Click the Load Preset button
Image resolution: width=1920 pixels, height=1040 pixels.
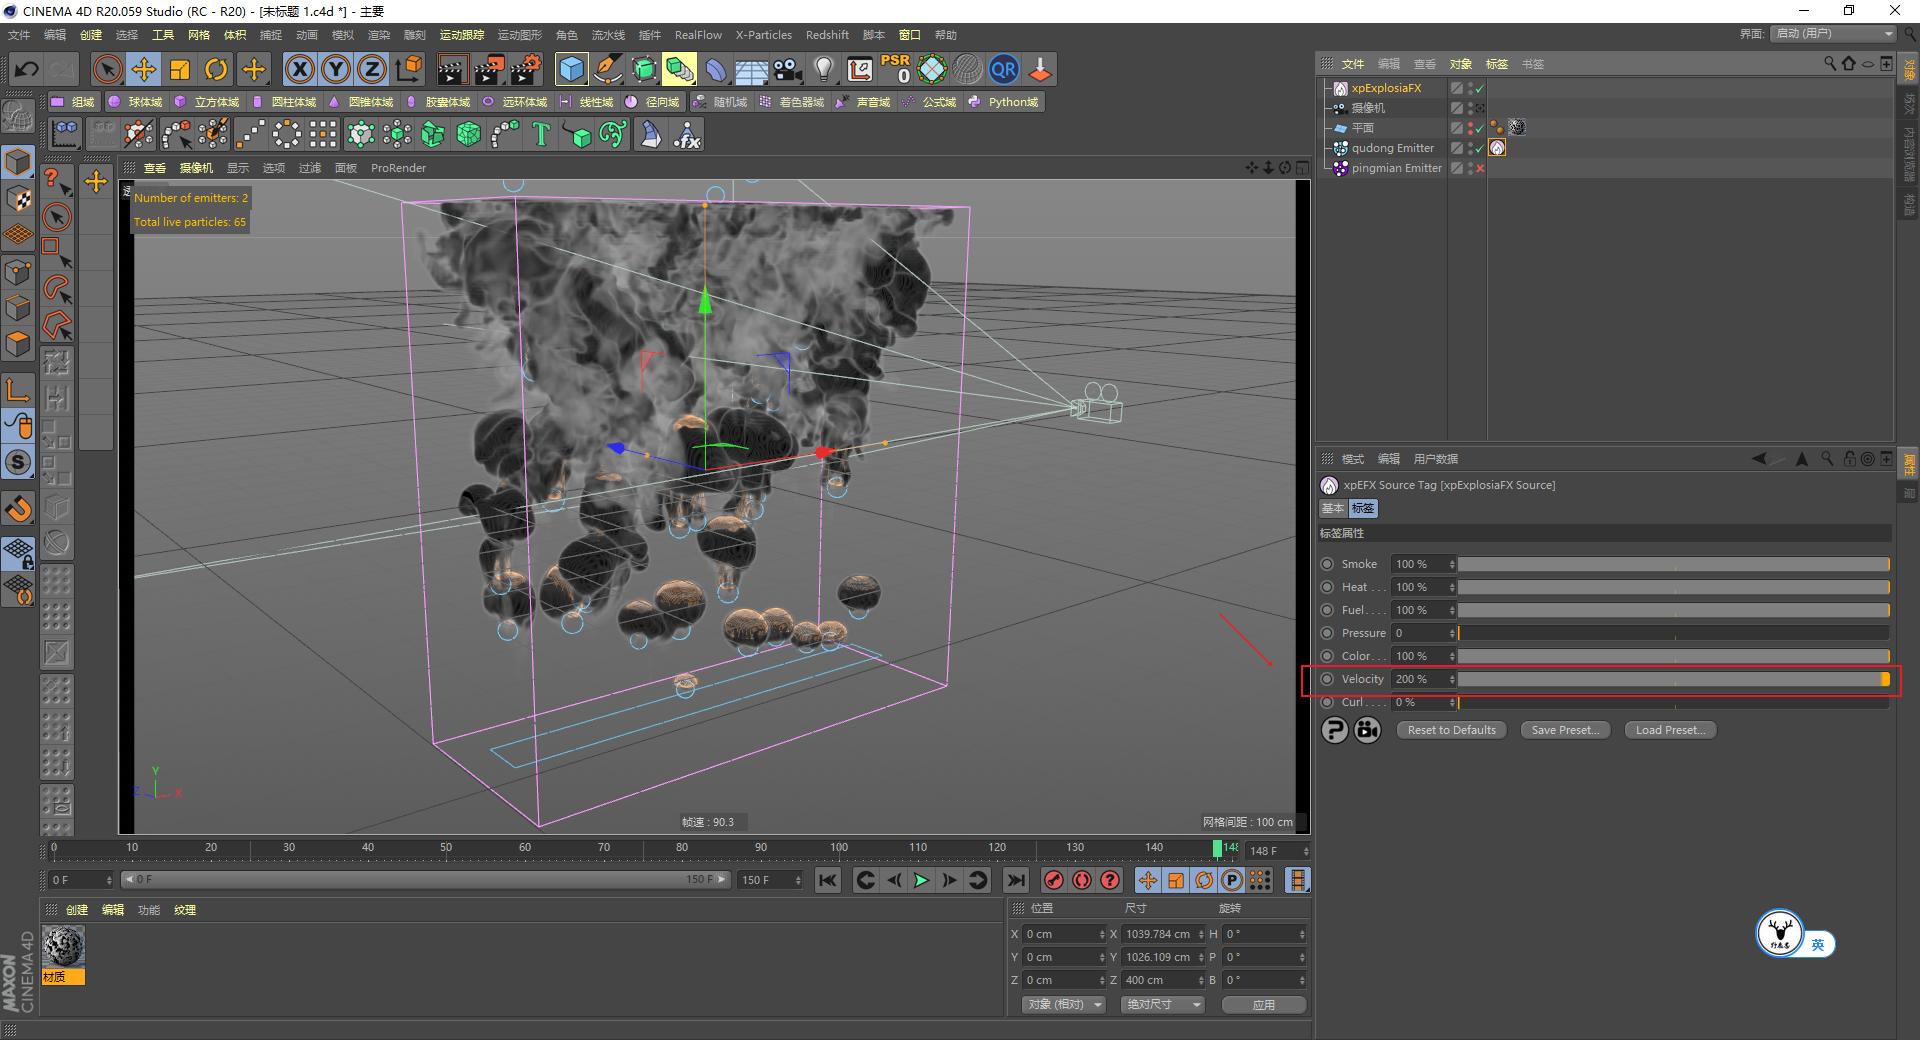[x=1669, y=729]
